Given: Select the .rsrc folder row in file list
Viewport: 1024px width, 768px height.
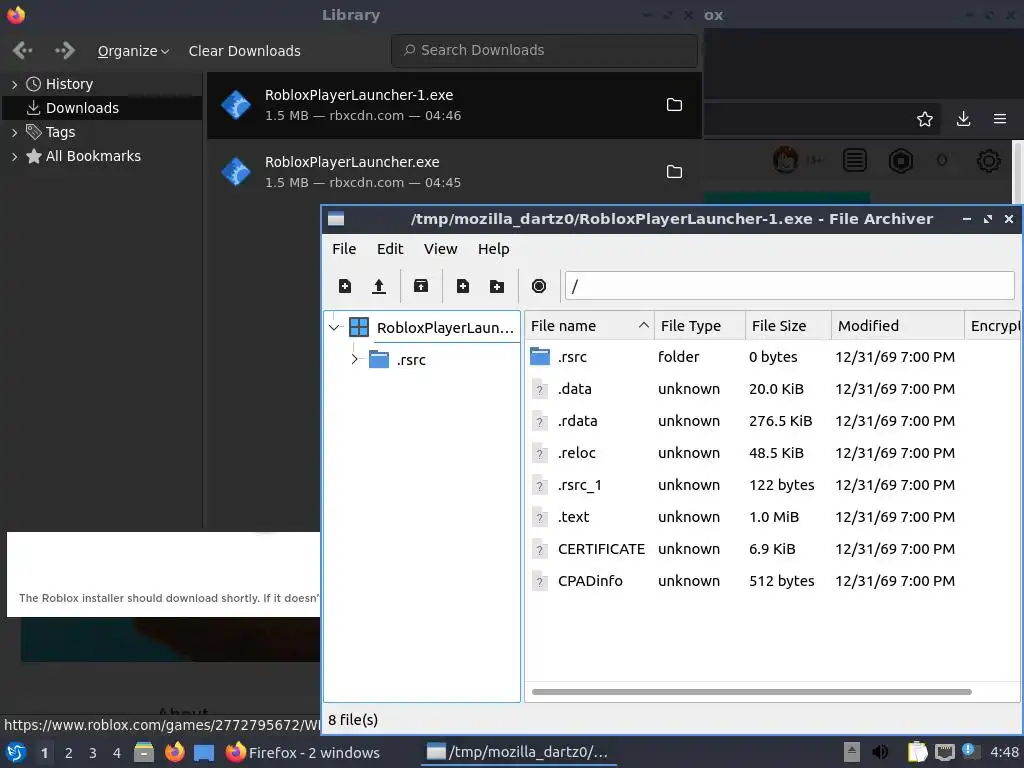Looking at the screenshot, I should [773, 357].
